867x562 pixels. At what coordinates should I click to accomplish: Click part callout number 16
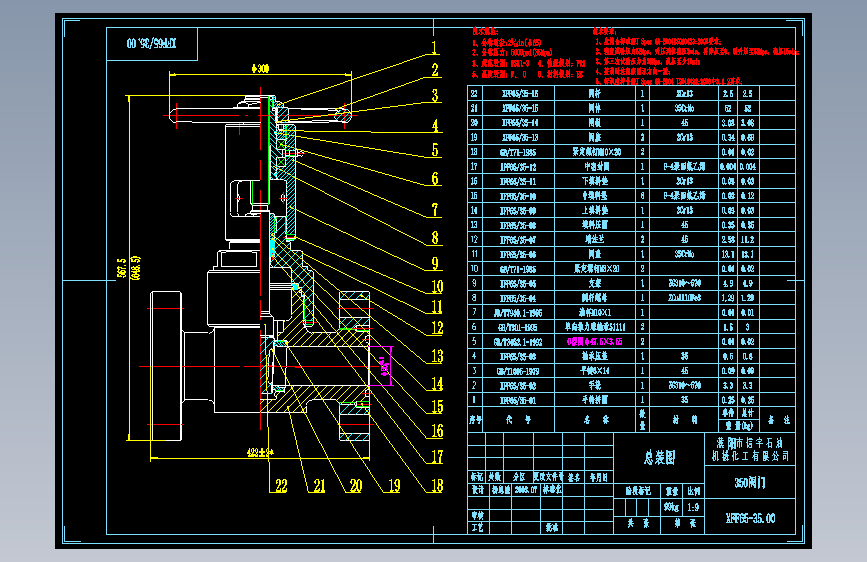pos(437,430)
